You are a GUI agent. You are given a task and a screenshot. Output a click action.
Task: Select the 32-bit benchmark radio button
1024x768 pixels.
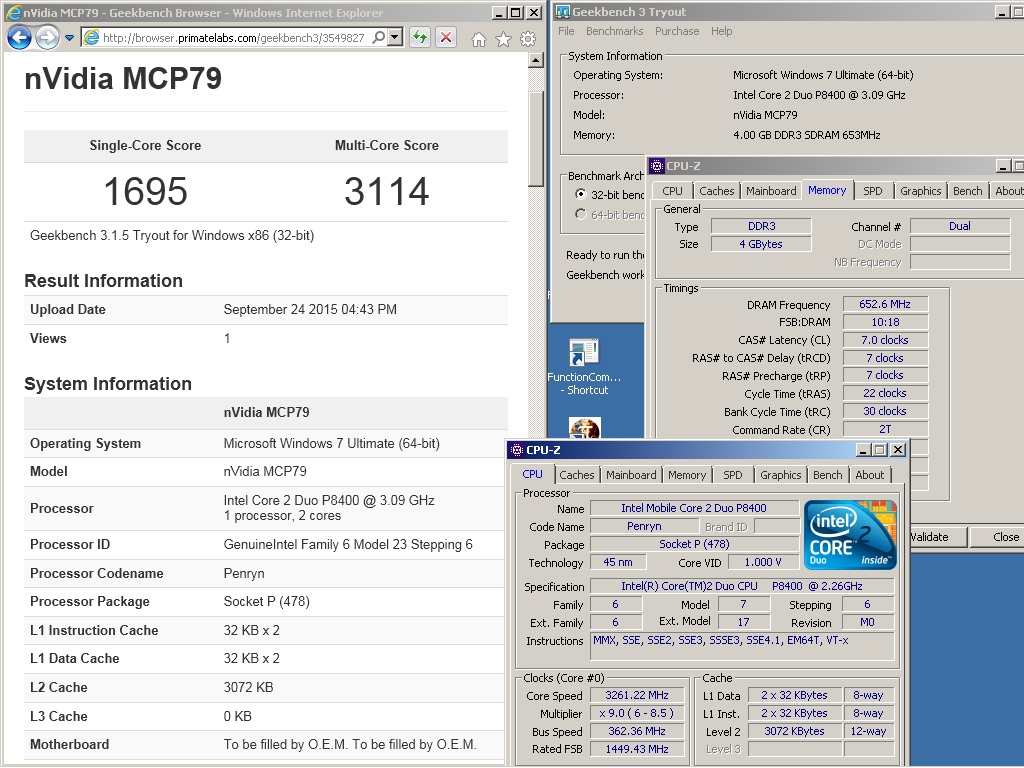(581, 194)
